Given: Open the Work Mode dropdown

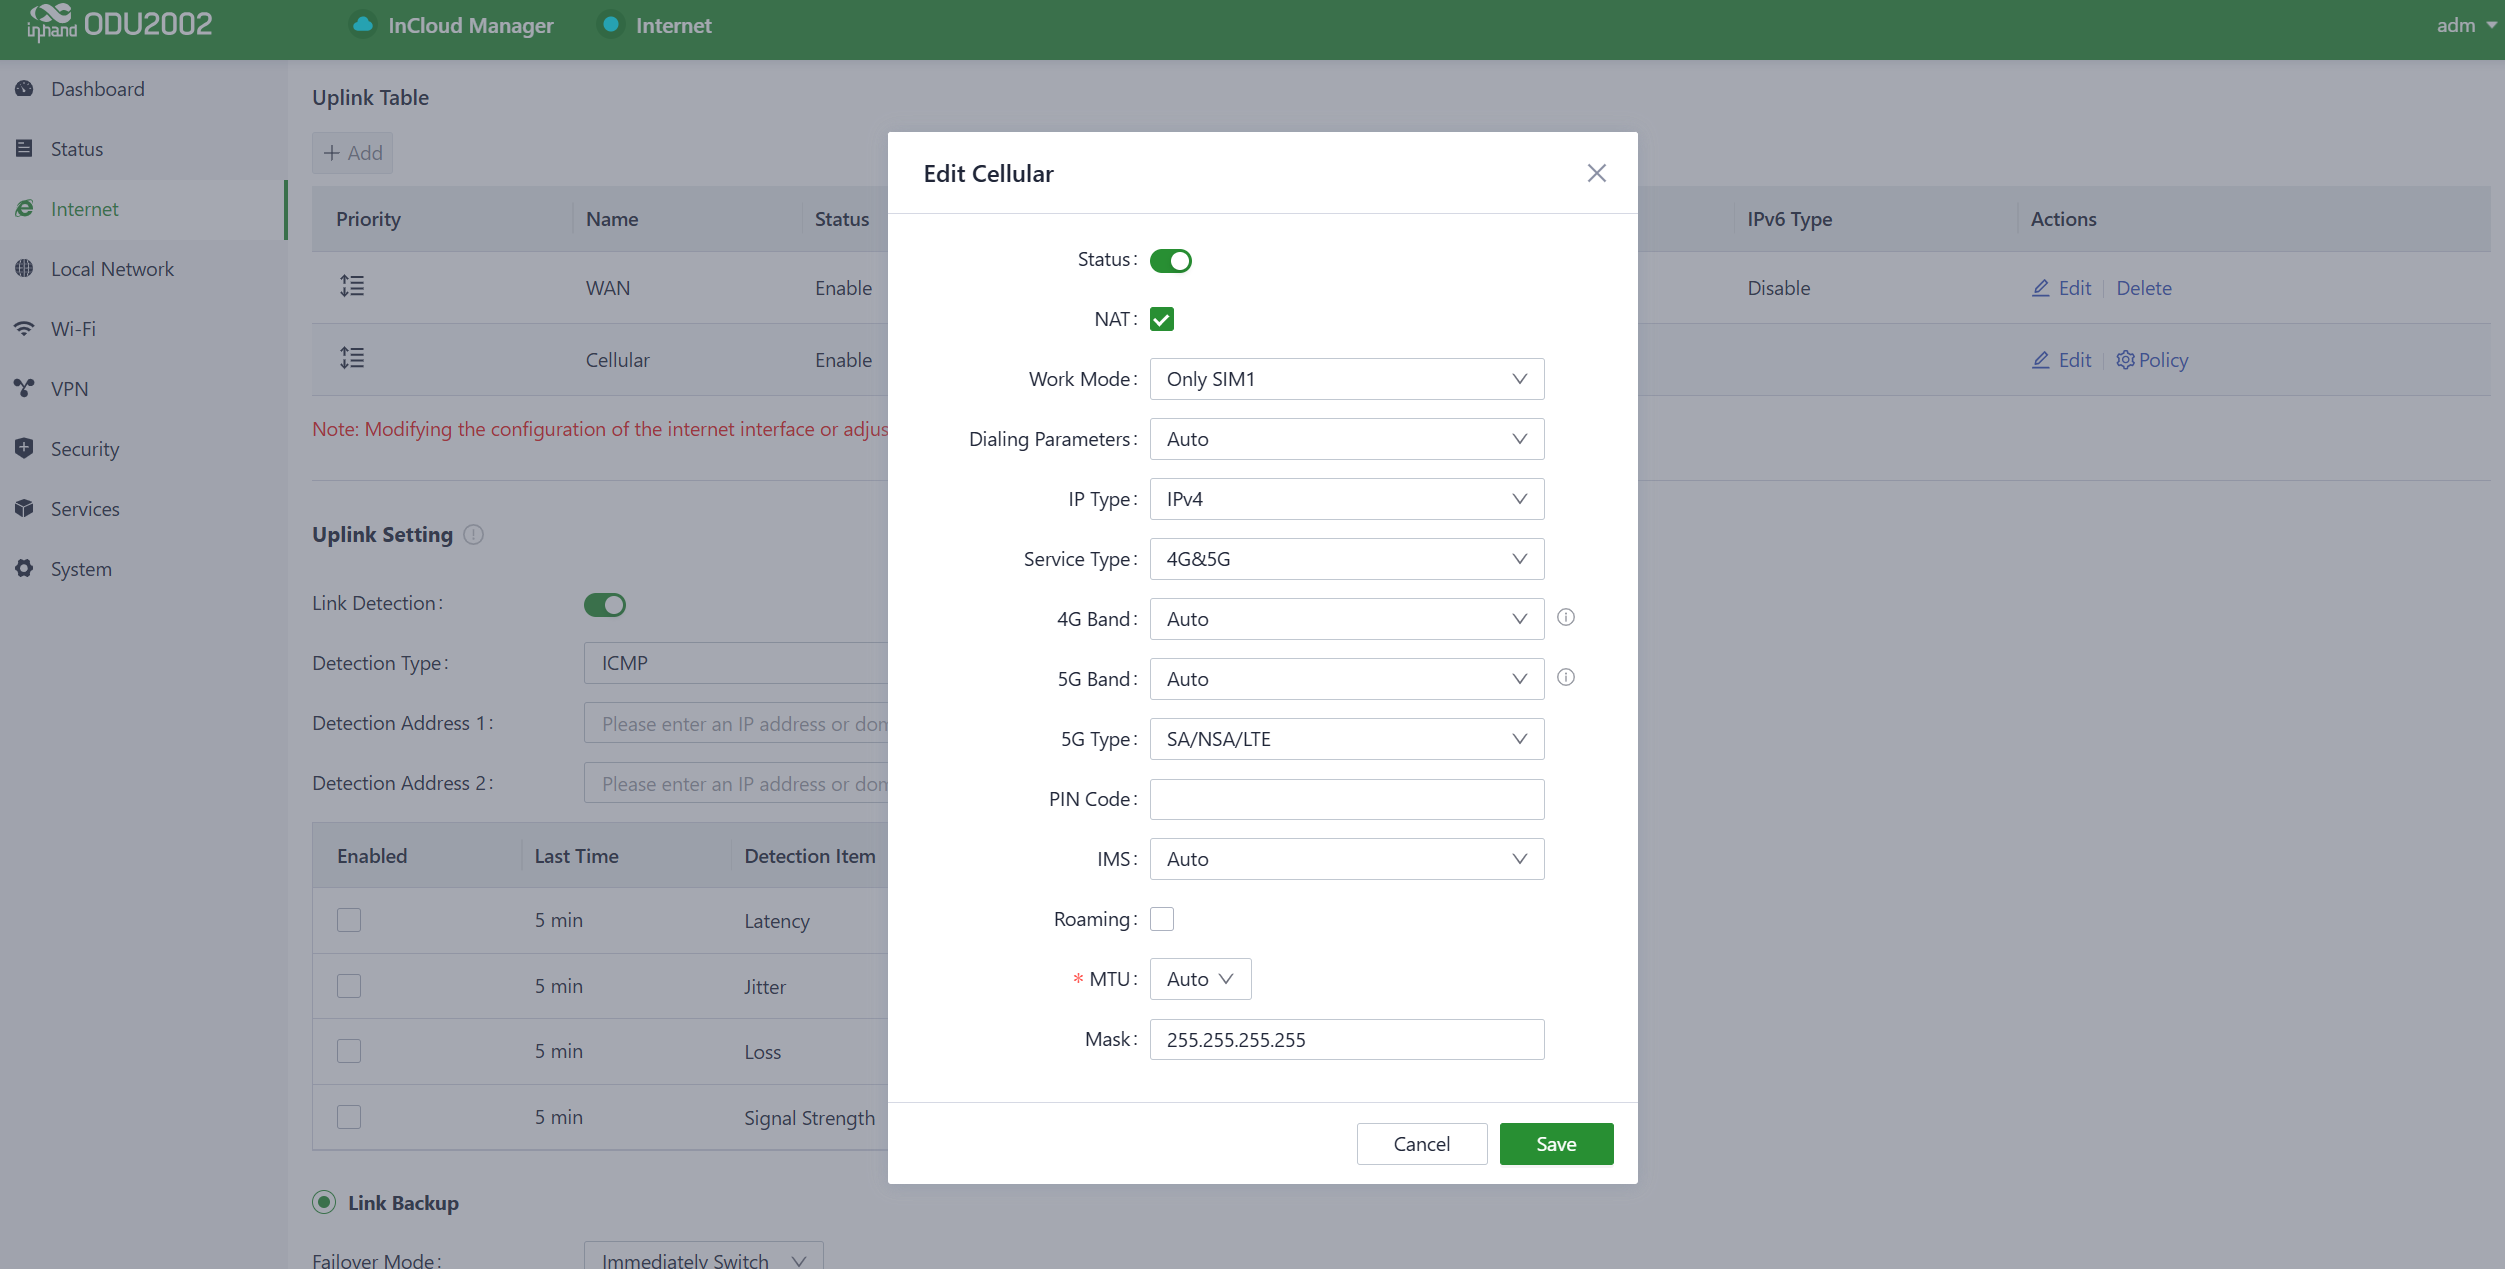Looking at the screenshot, I should [1346, 379].
